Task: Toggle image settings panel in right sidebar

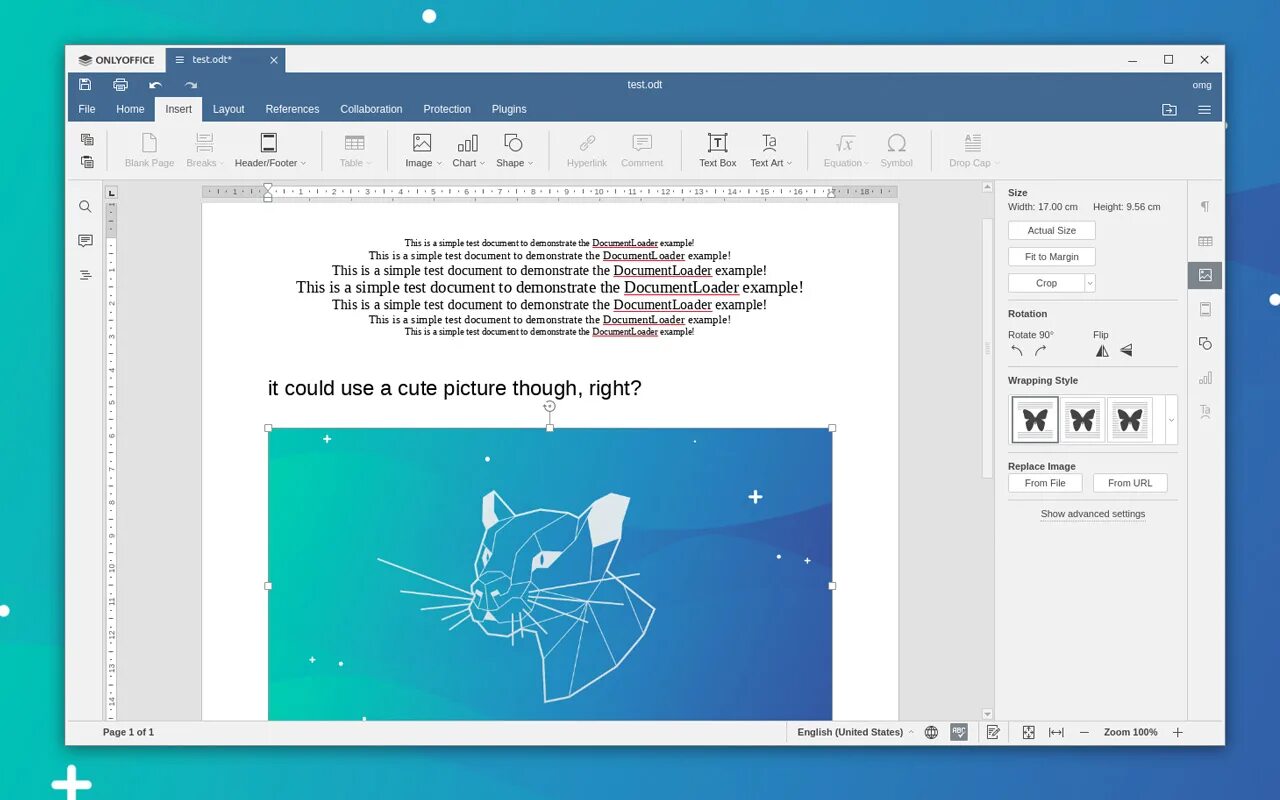Action: coord(1205,275)
